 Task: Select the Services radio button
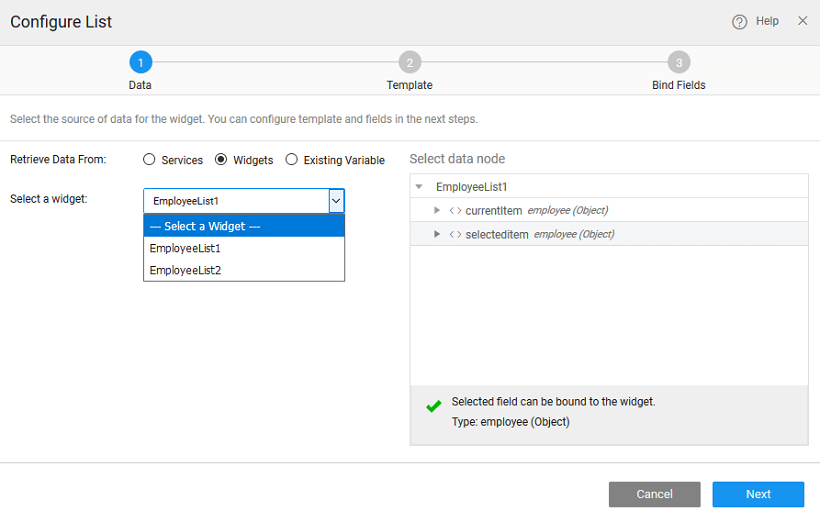149,159
